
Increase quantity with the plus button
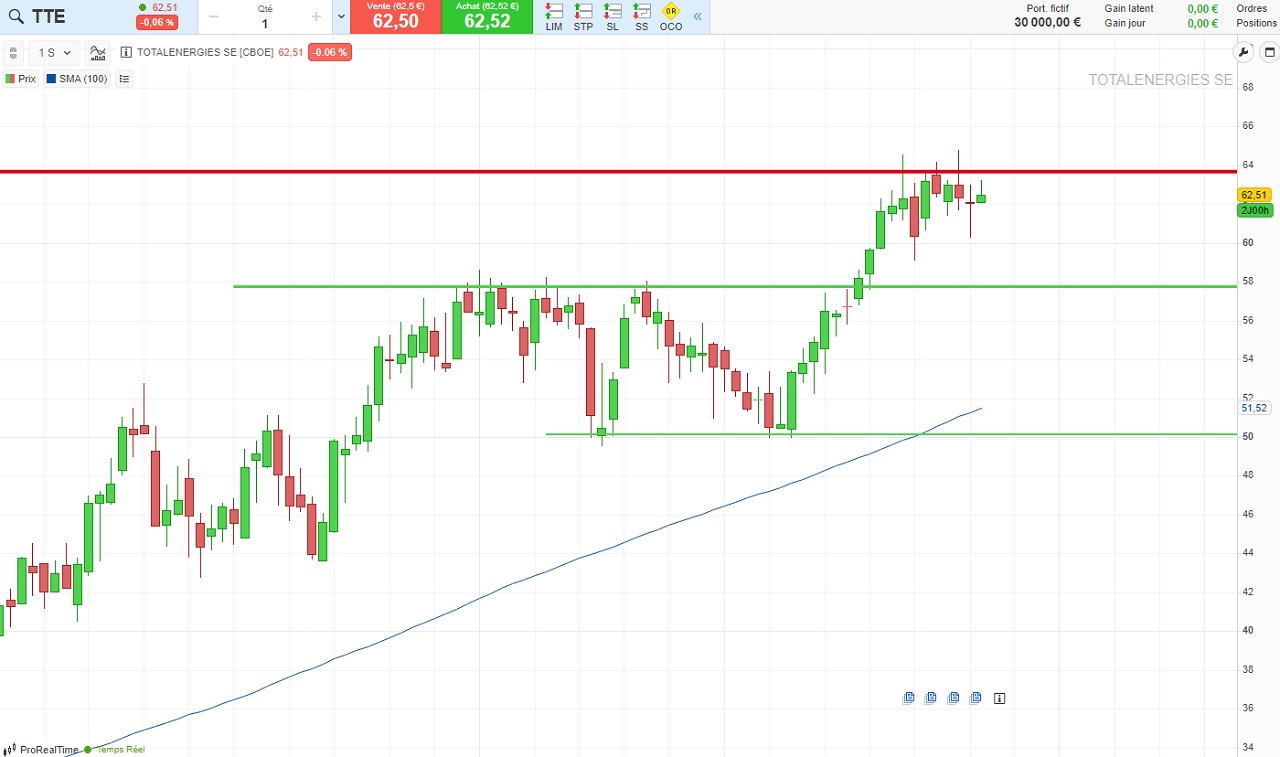pos(316,16)
